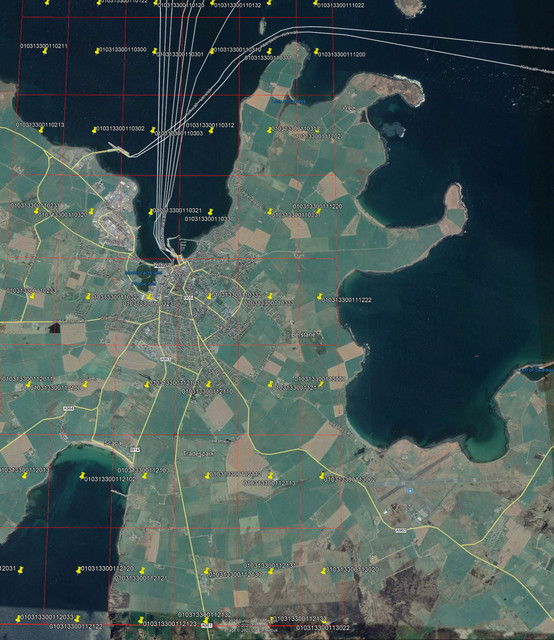Select the pushpin labeled 010313300110231
This screenshot has height=640, width=554.
click(36, 211)
